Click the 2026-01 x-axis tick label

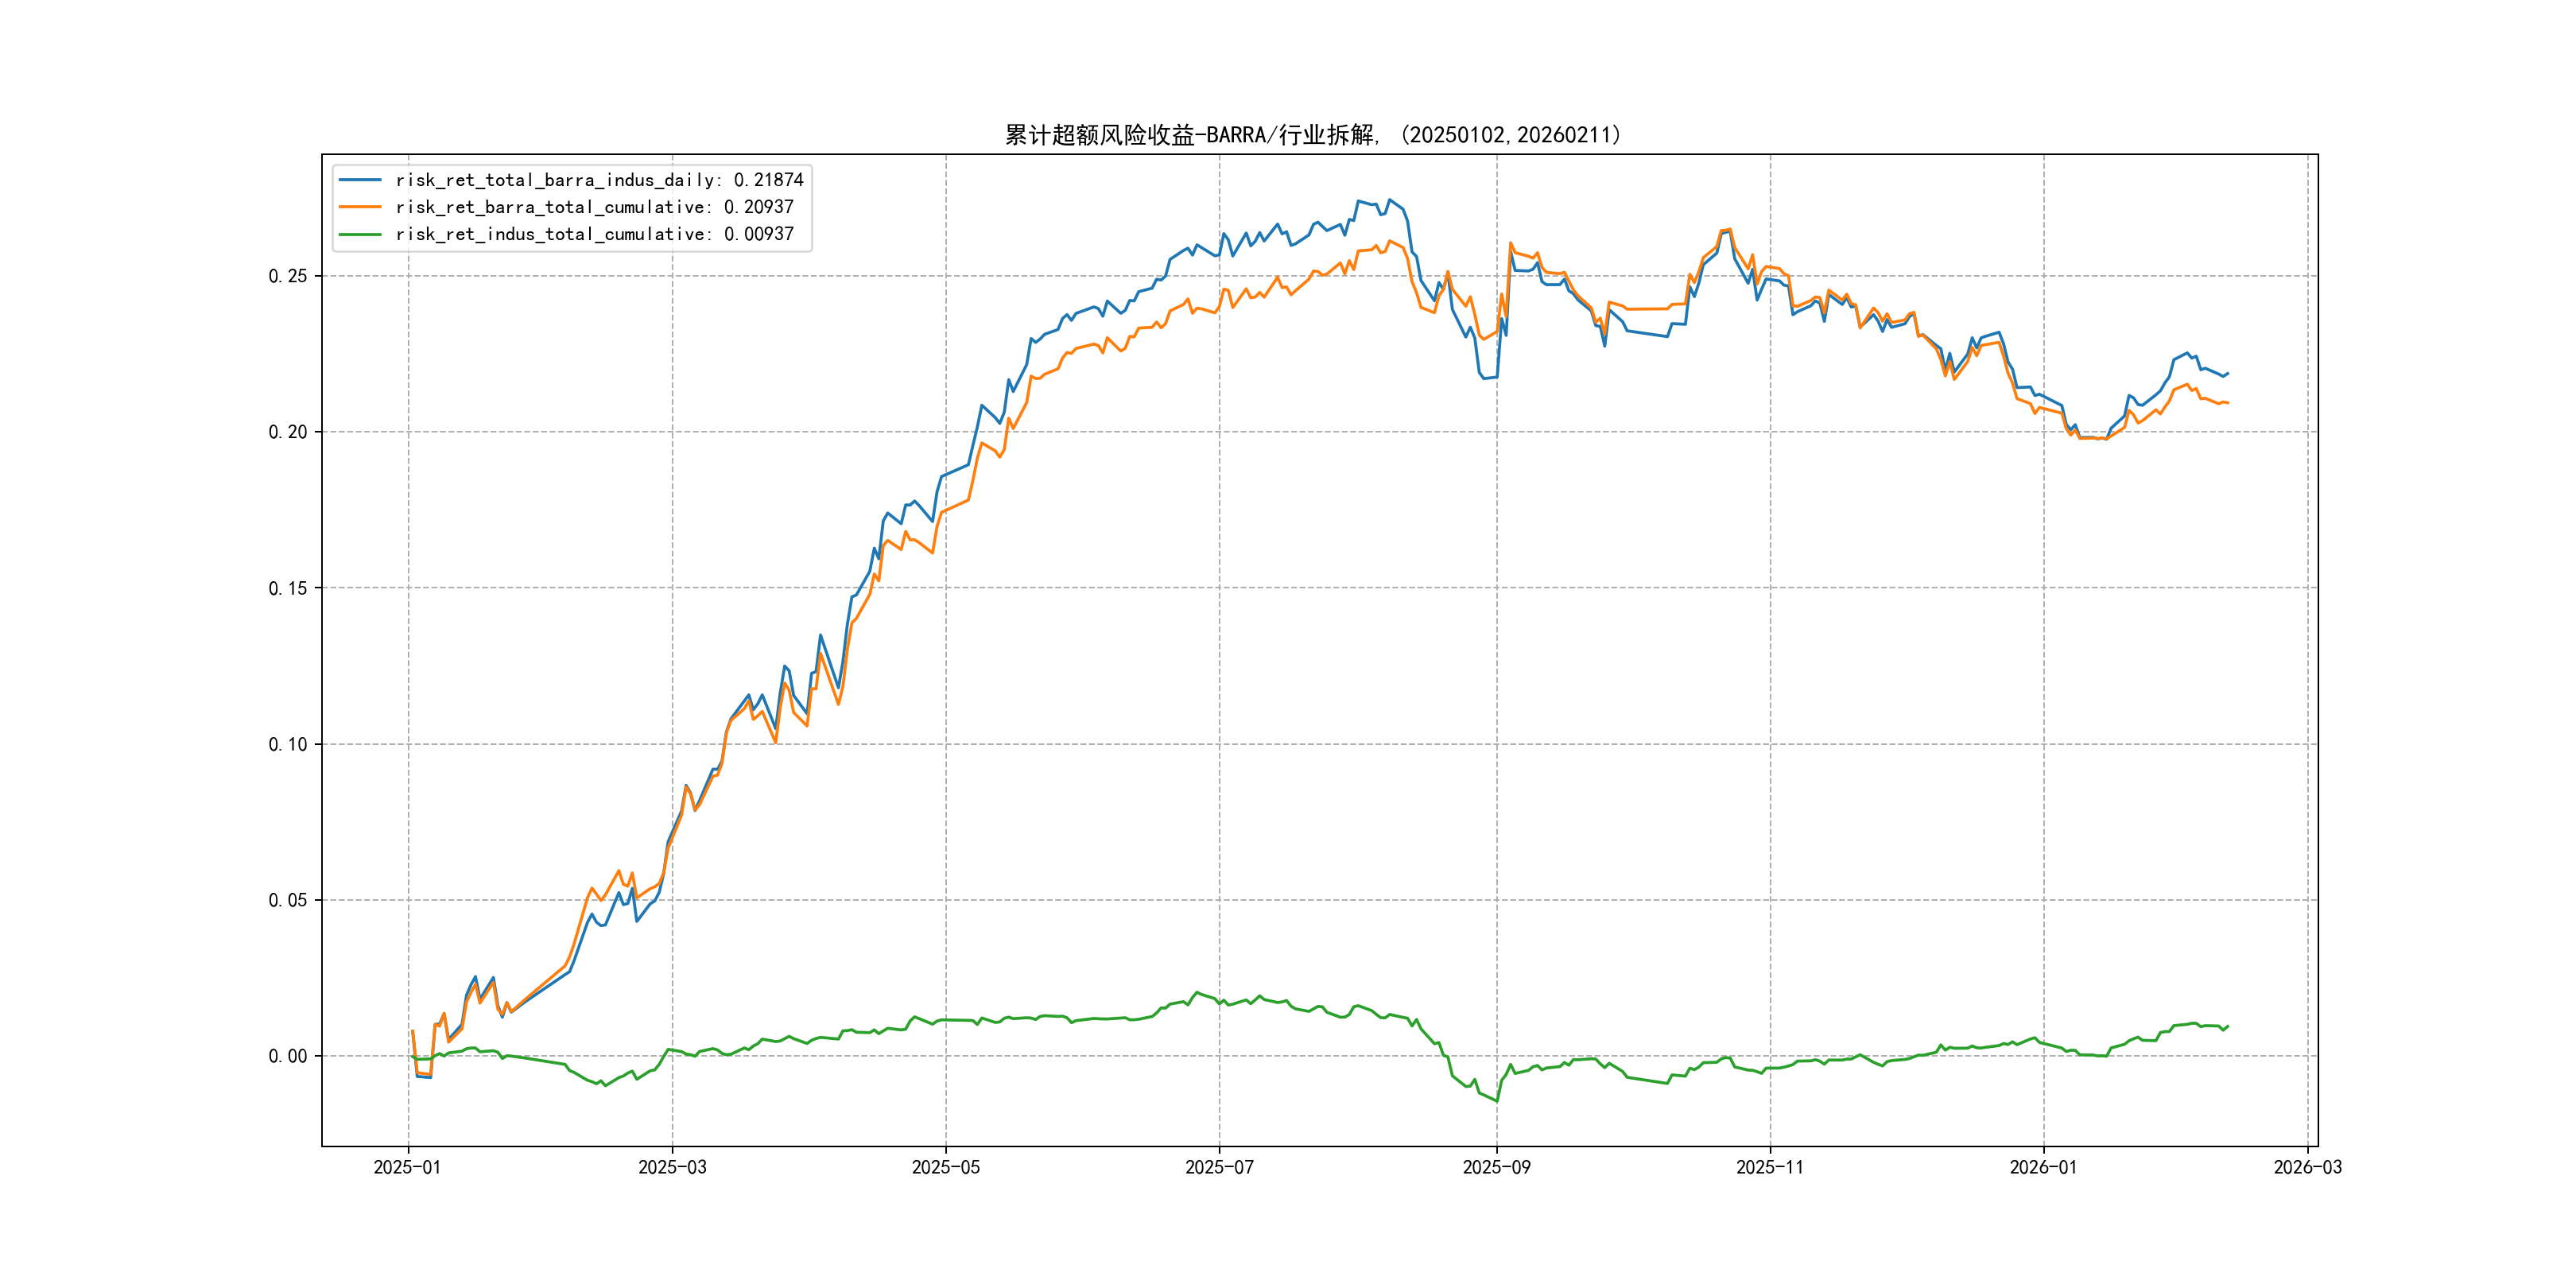[x=2043, y=1167]
